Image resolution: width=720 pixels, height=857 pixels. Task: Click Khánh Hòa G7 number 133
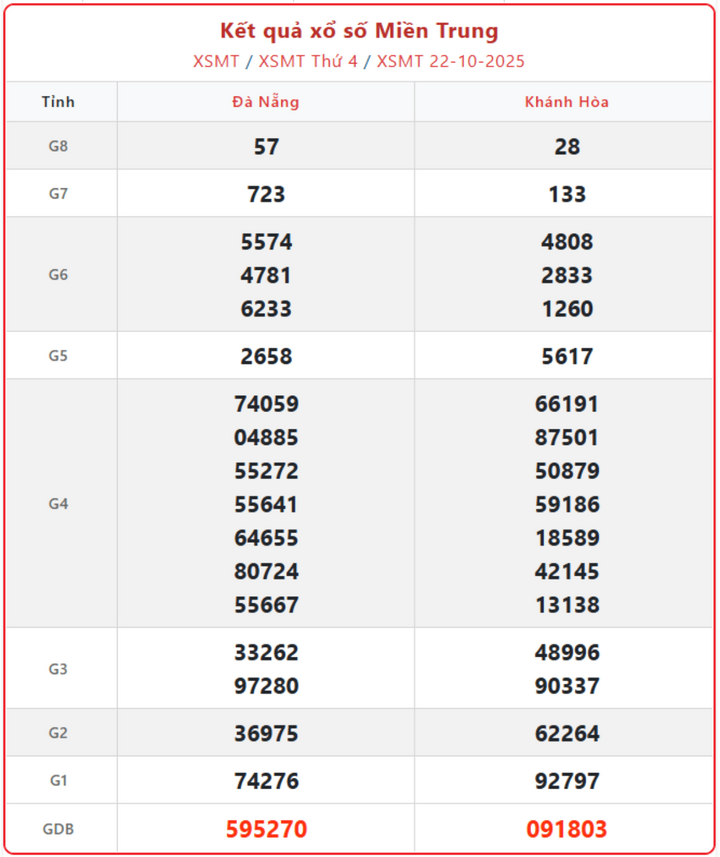pos(567,194)
